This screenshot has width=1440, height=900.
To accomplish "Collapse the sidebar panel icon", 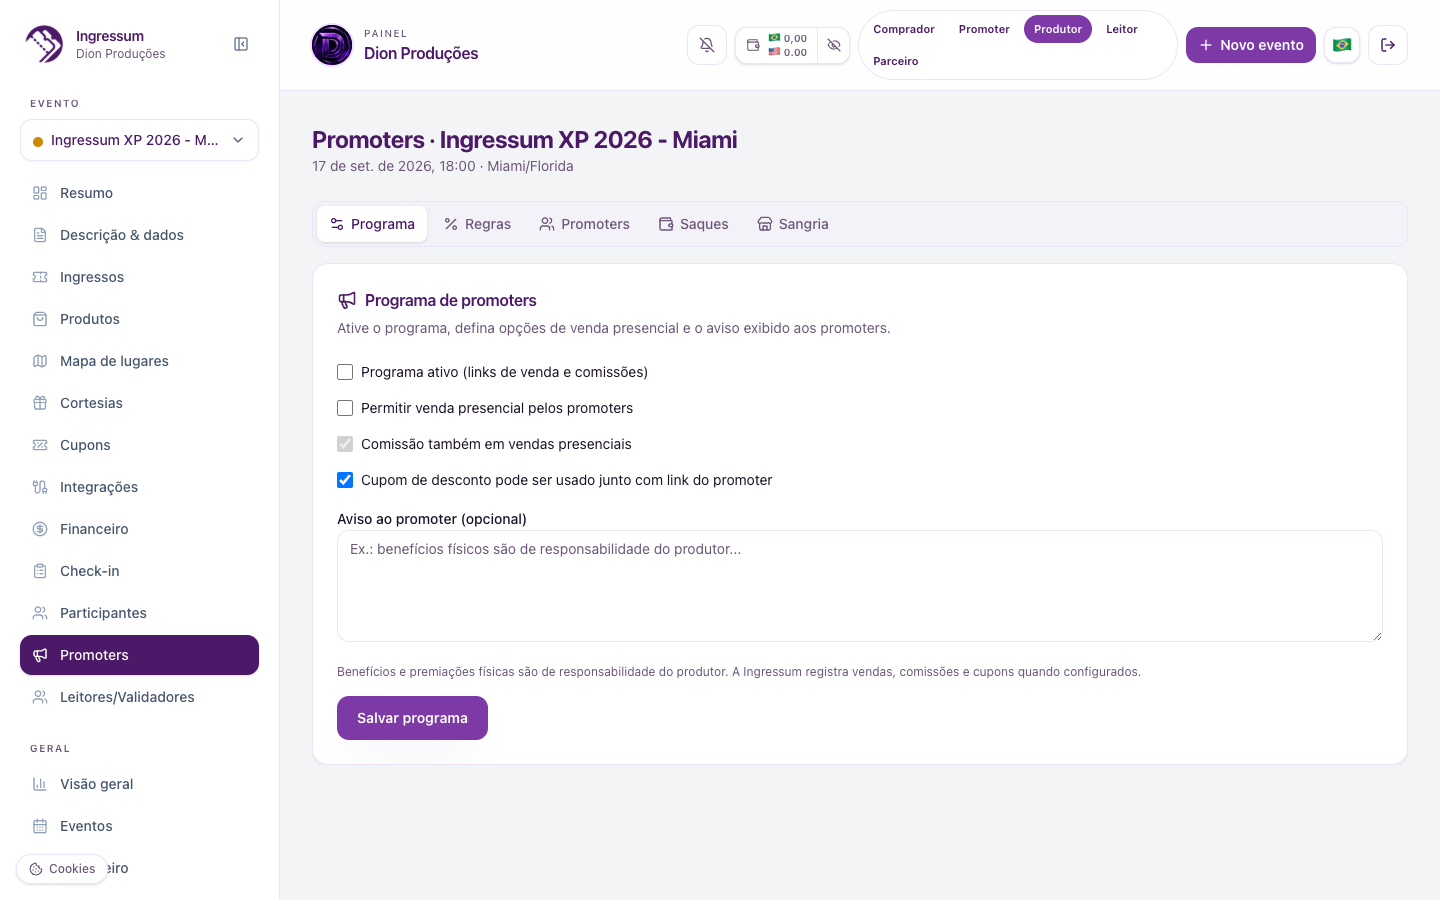I will tap(241, 44).
